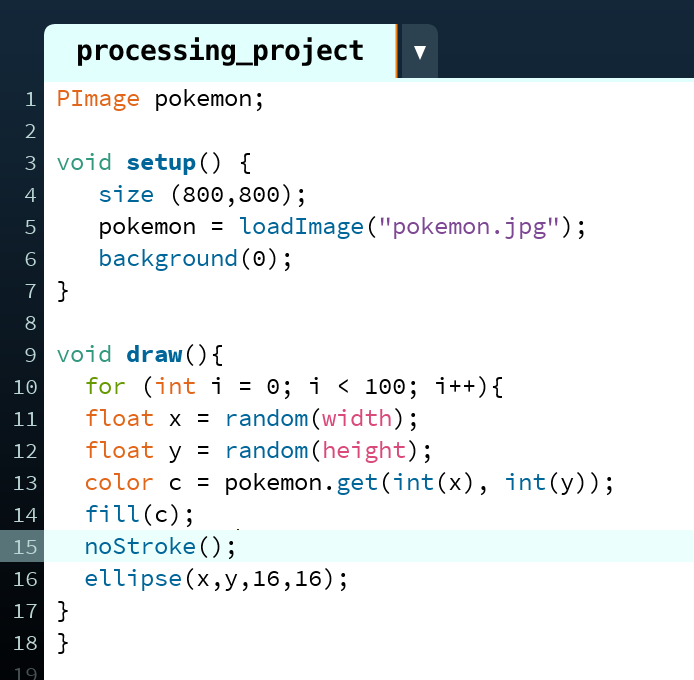Open the tab dropdown arrow menu
694x680 pixels.
419,52
